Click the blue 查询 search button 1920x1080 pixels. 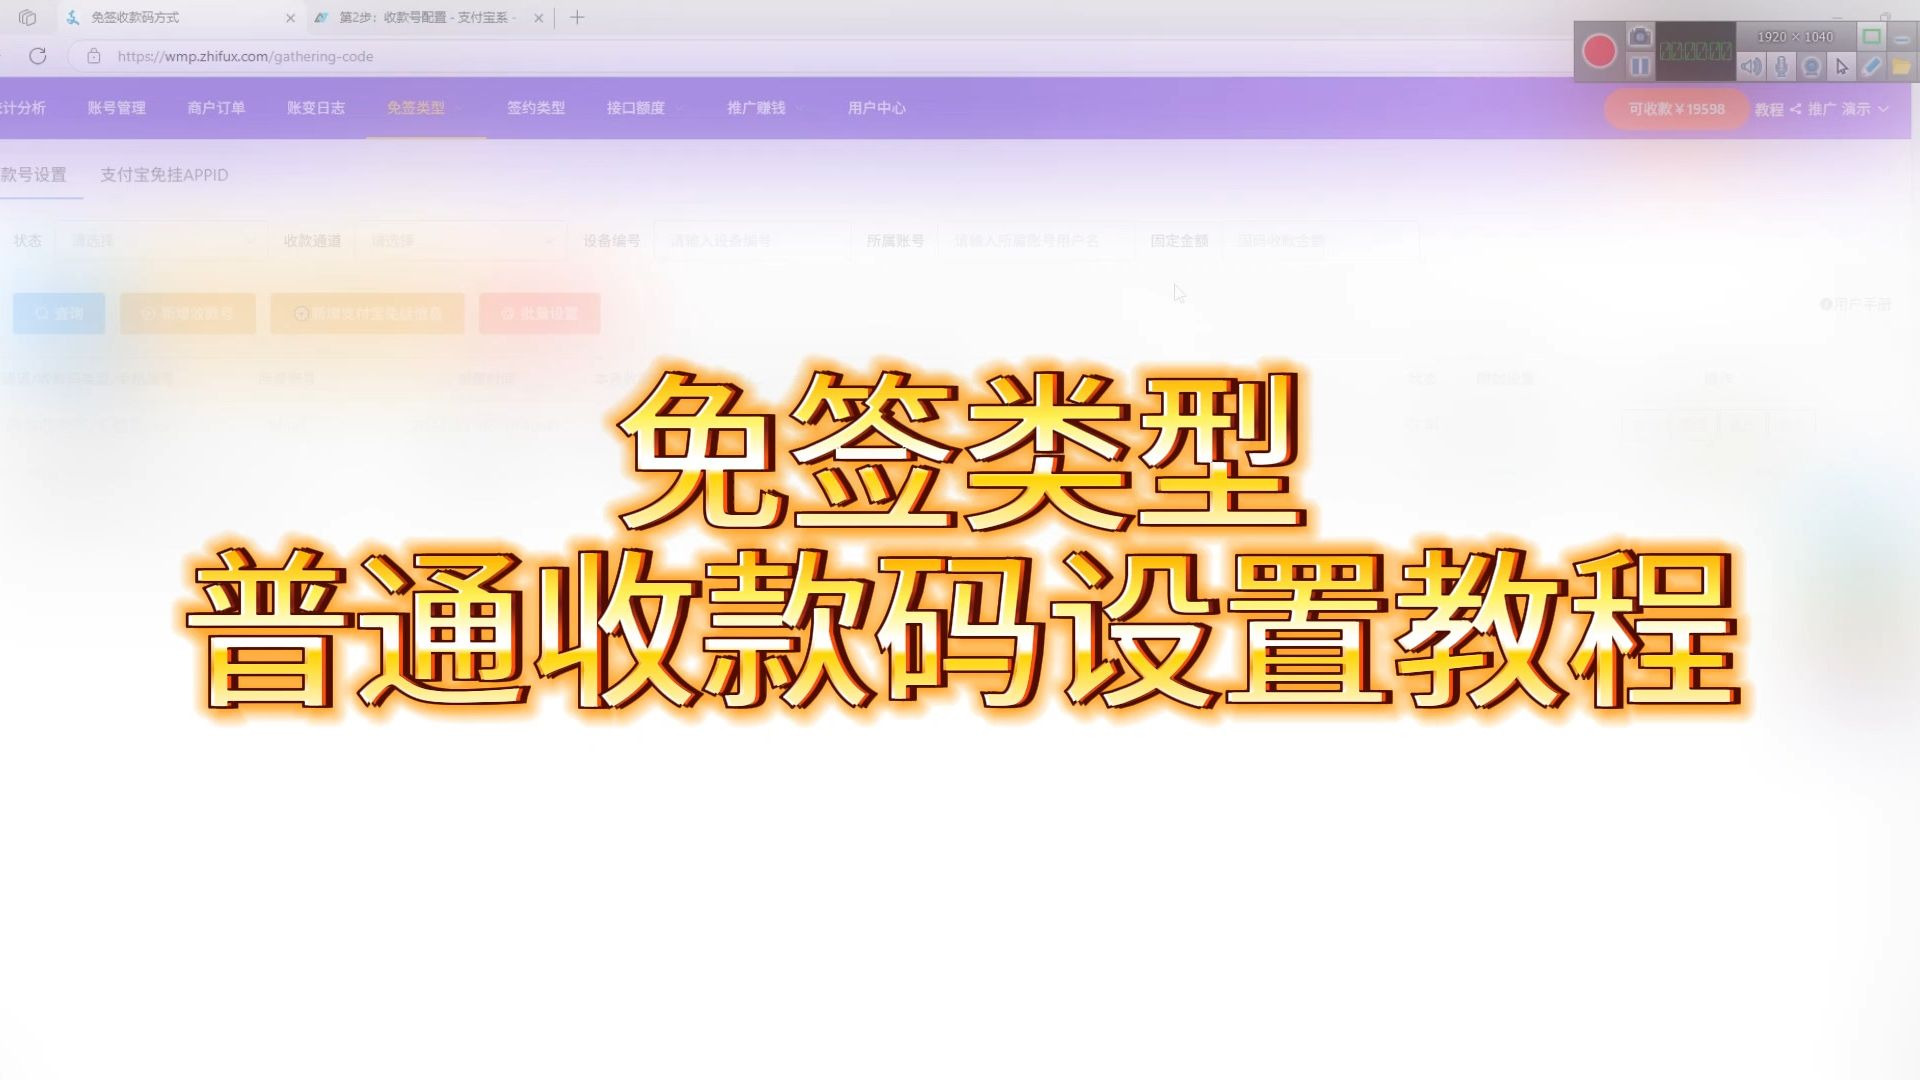point(59,314)
